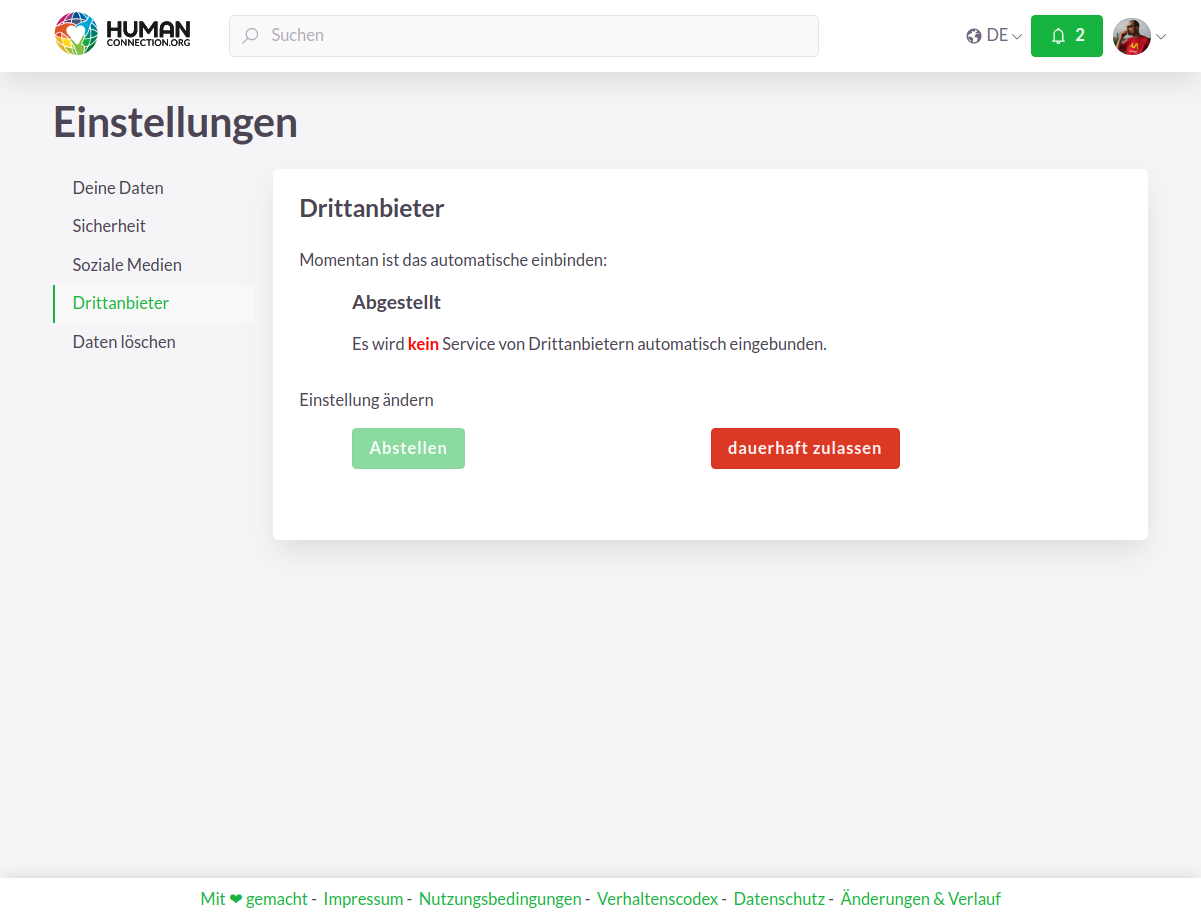Click the search magnifier icon

point(250,36)
